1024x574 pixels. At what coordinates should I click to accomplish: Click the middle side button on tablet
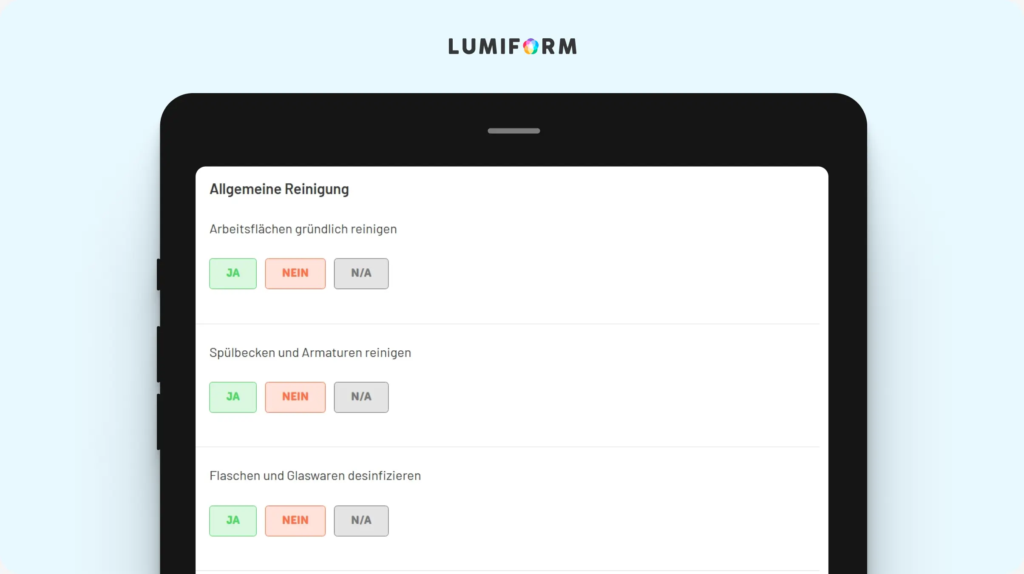159,354
